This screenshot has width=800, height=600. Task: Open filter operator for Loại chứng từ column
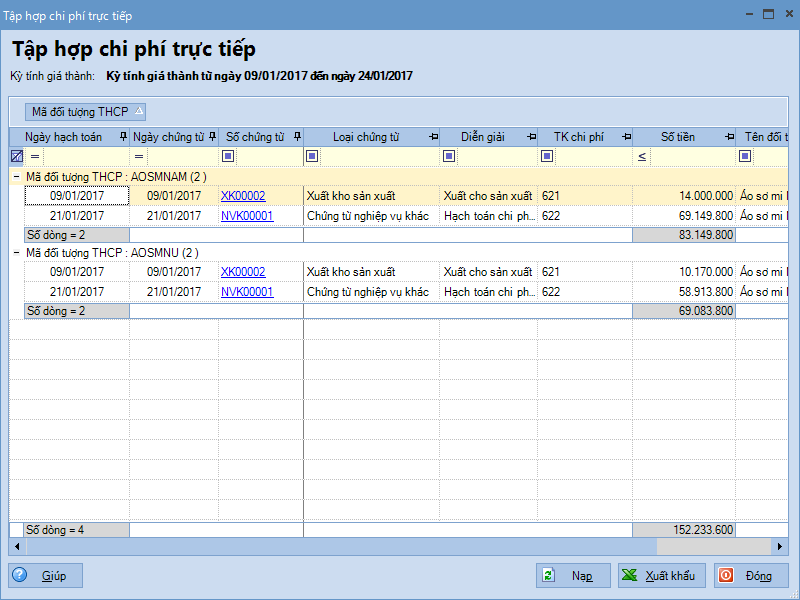pos(313,156)
